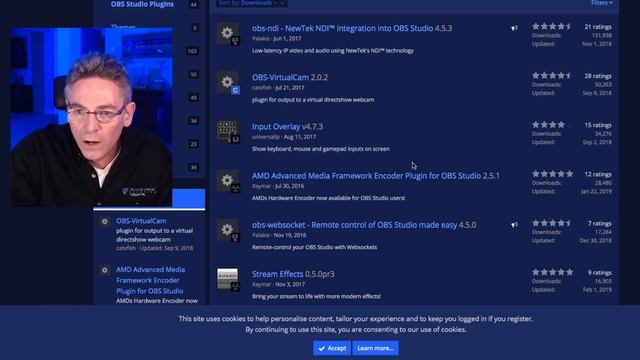Viewport: 640px width, 360px height.
Task: Click author avatar badge on Stream Effects thumbnail
Action: coord(236,287)
